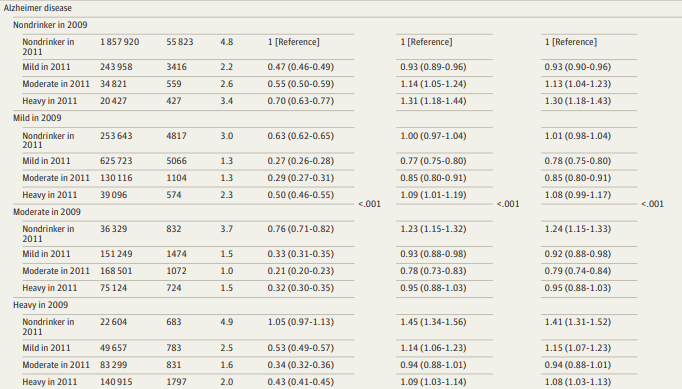This screenshot has height=389, width=682.
Task: Click the value '0.33 (0.31-0.35)'
Action: 301,254
